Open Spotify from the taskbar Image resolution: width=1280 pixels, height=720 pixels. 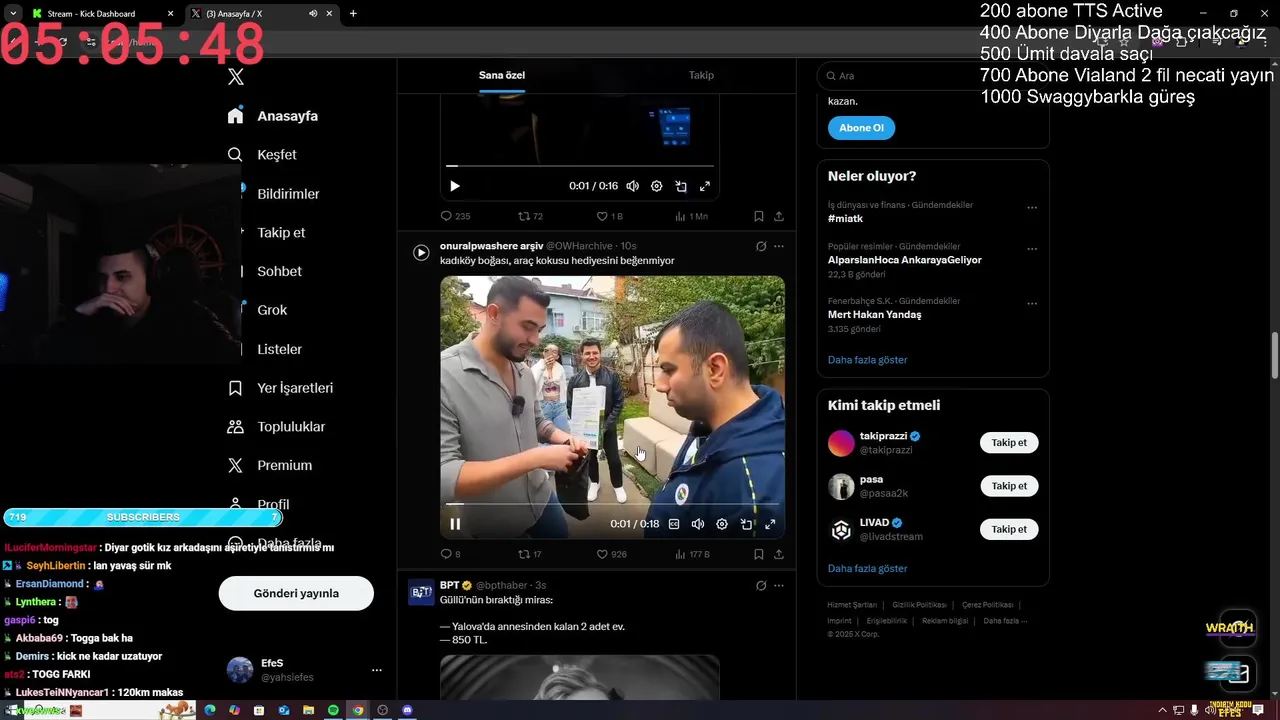tap(333, 710)
